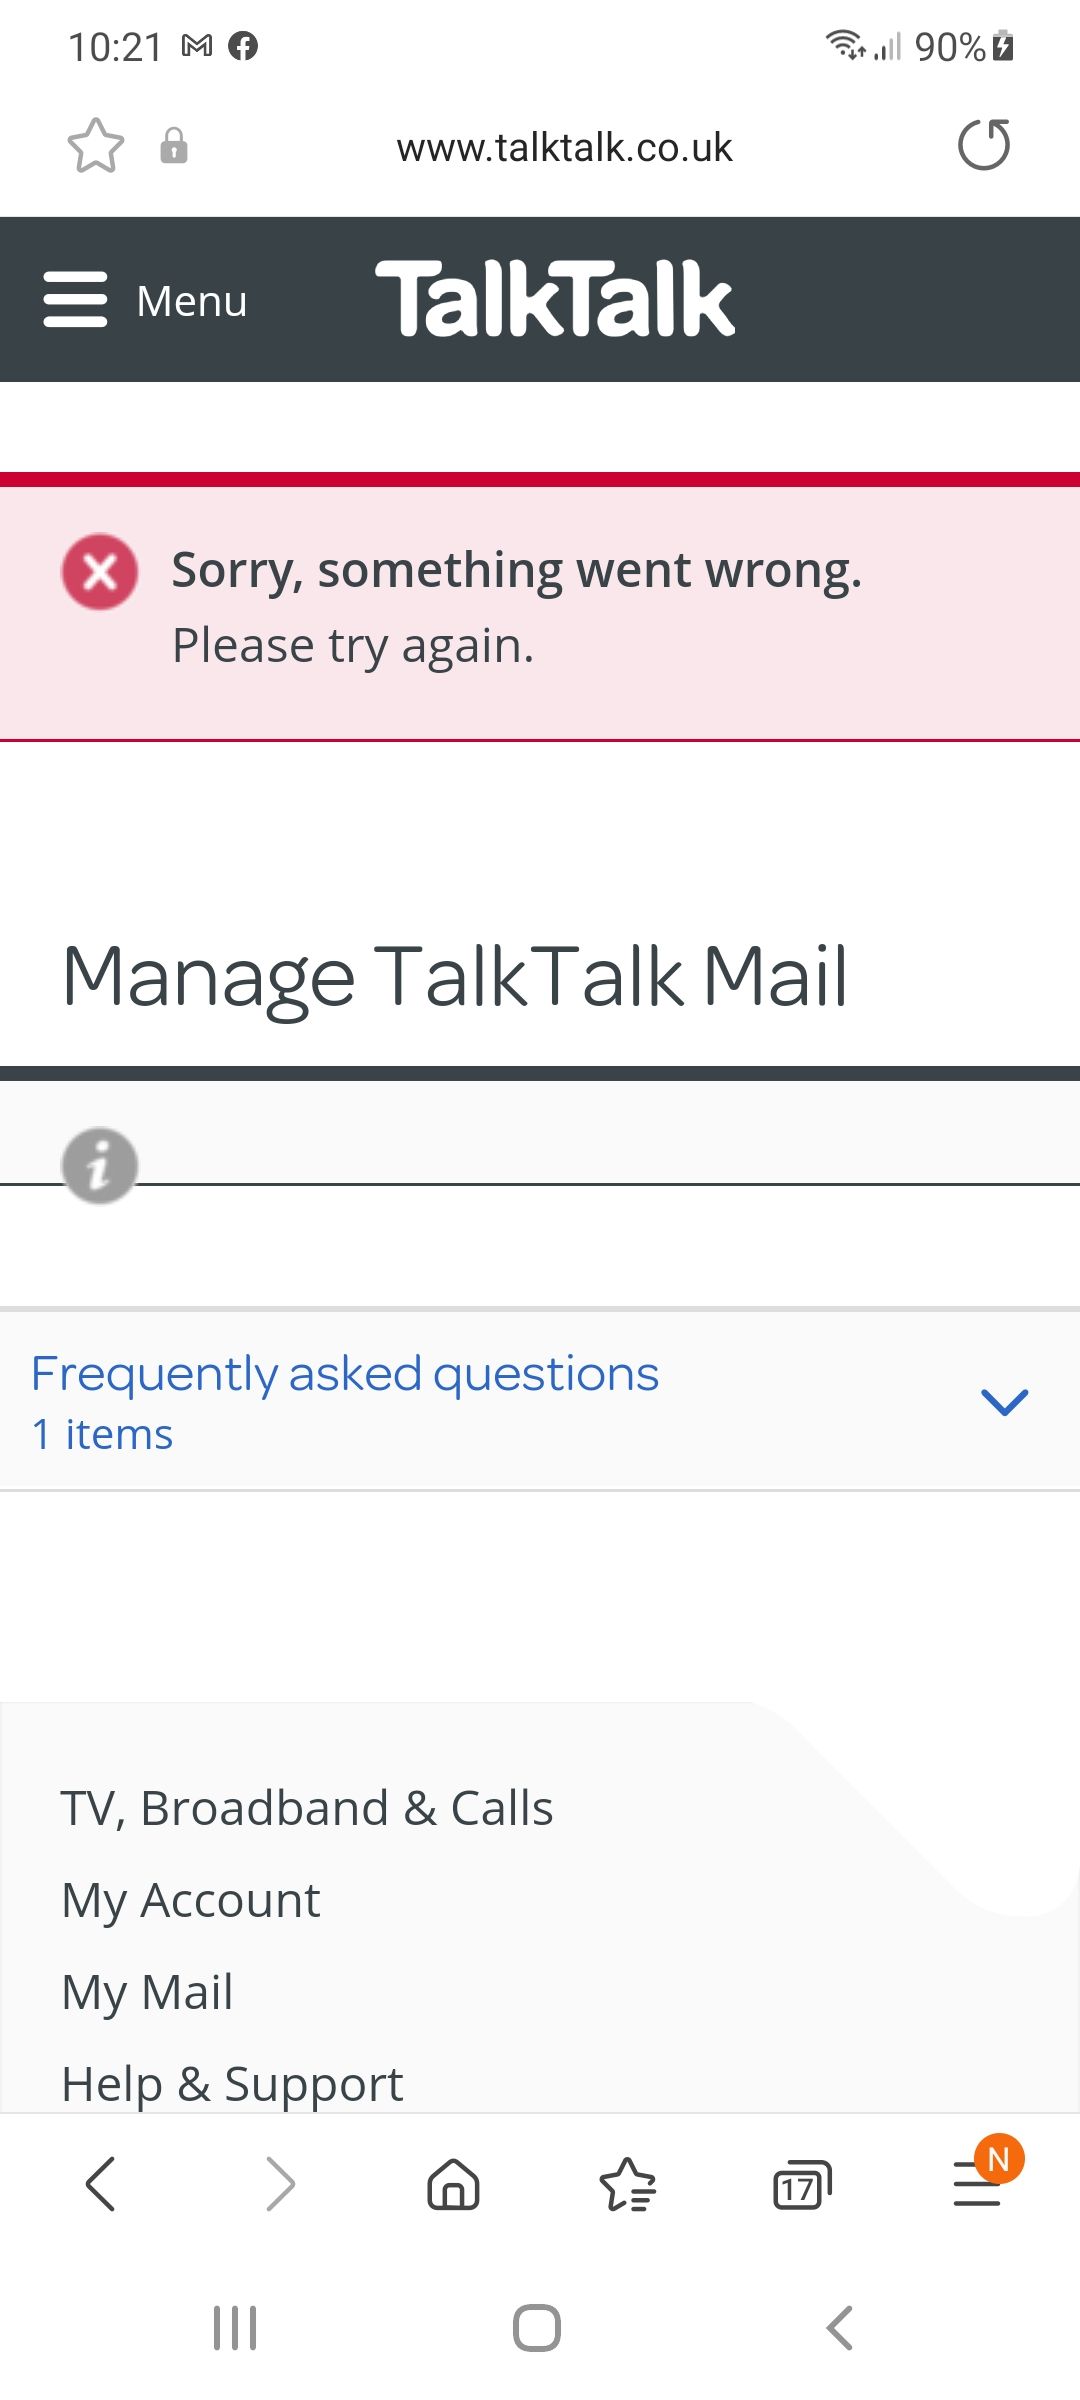Image resolution: width=1080 pixels, height=2400 pixels.
Task: Tap the www.talktalk.co.uk address bar
Action: (565, 146)
